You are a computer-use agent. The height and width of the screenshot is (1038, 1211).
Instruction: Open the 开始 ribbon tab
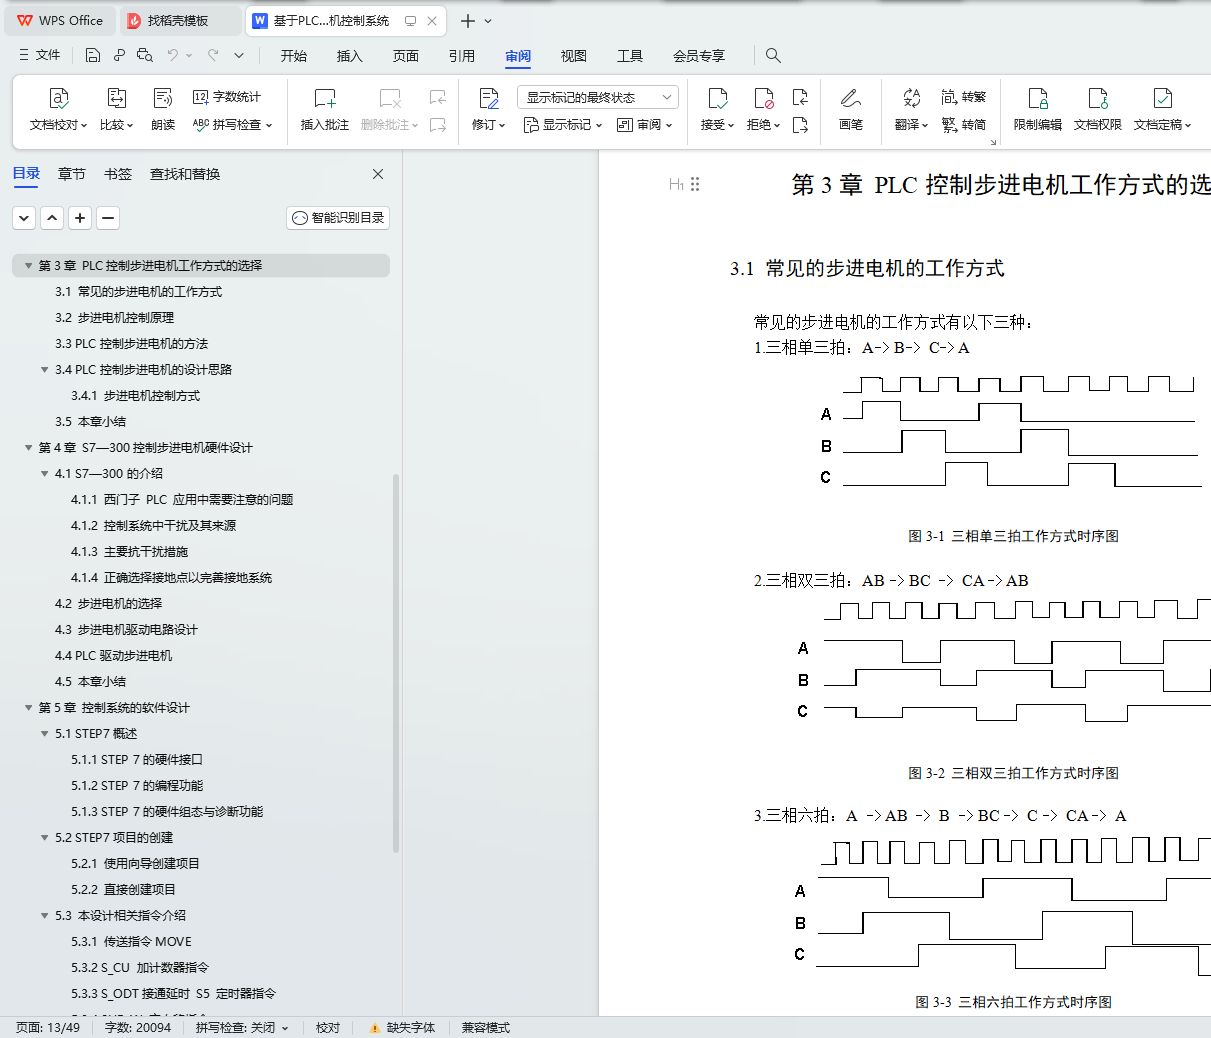(x=294, y=56)
